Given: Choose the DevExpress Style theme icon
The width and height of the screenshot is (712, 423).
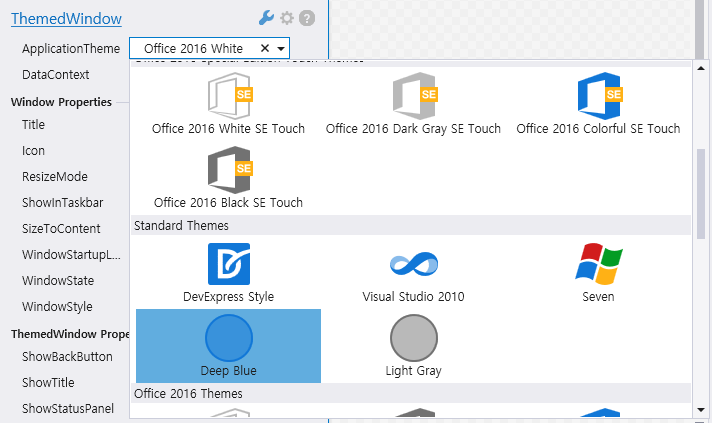Looking at the screenshot, I should coord(229,264).
